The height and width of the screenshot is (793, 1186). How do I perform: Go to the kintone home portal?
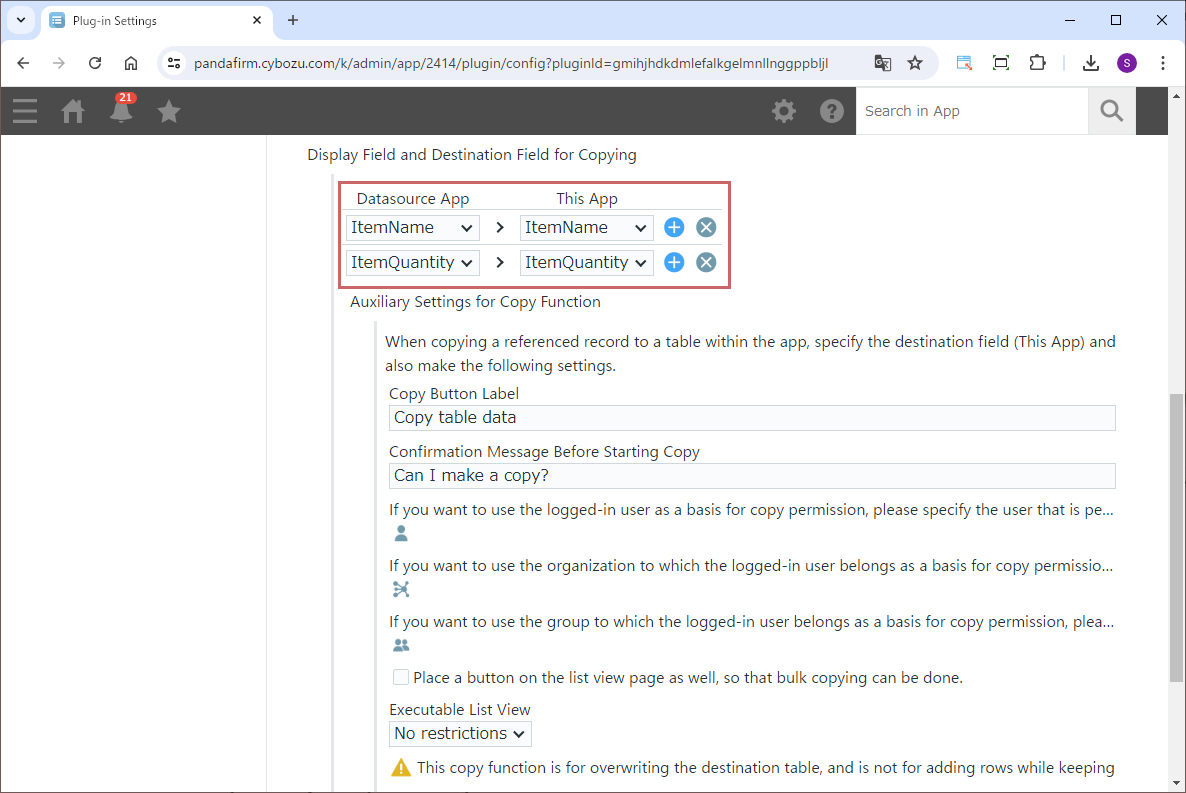pos(73,111)
